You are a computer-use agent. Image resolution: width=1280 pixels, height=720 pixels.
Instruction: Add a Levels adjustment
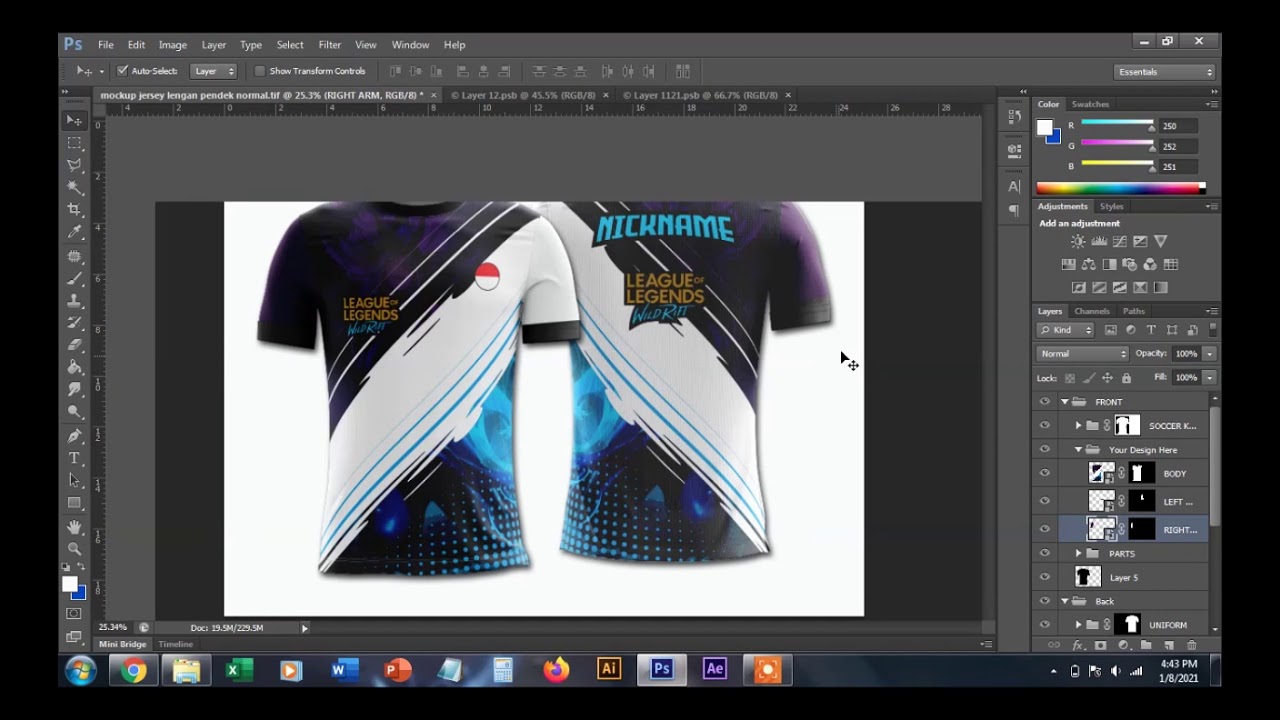[x=1098, y=241]
